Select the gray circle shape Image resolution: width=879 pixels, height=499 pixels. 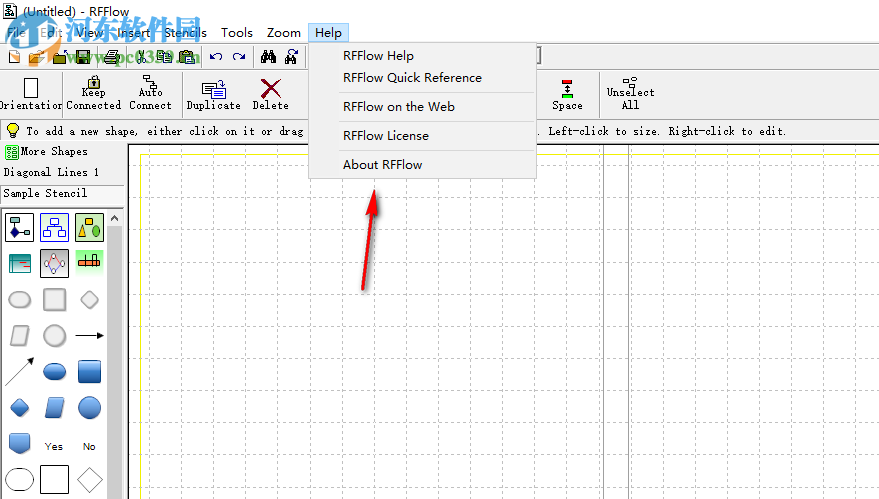(x=54, y=335)
